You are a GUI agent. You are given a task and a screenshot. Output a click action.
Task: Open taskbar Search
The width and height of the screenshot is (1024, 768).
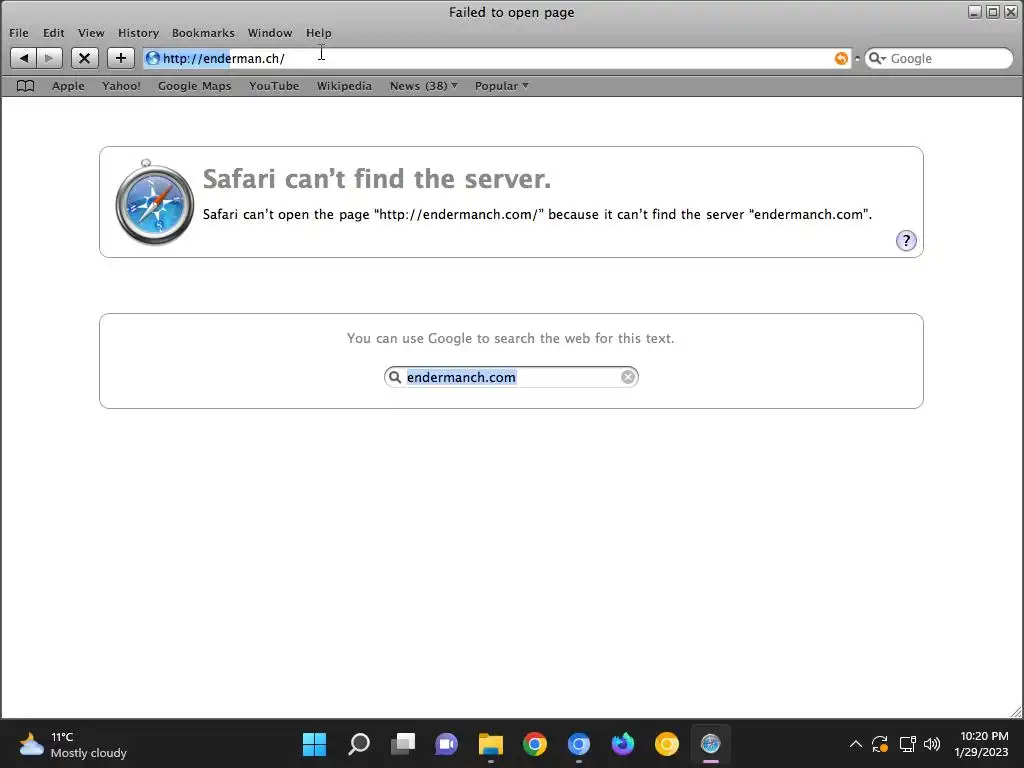[x=359, y=744]
